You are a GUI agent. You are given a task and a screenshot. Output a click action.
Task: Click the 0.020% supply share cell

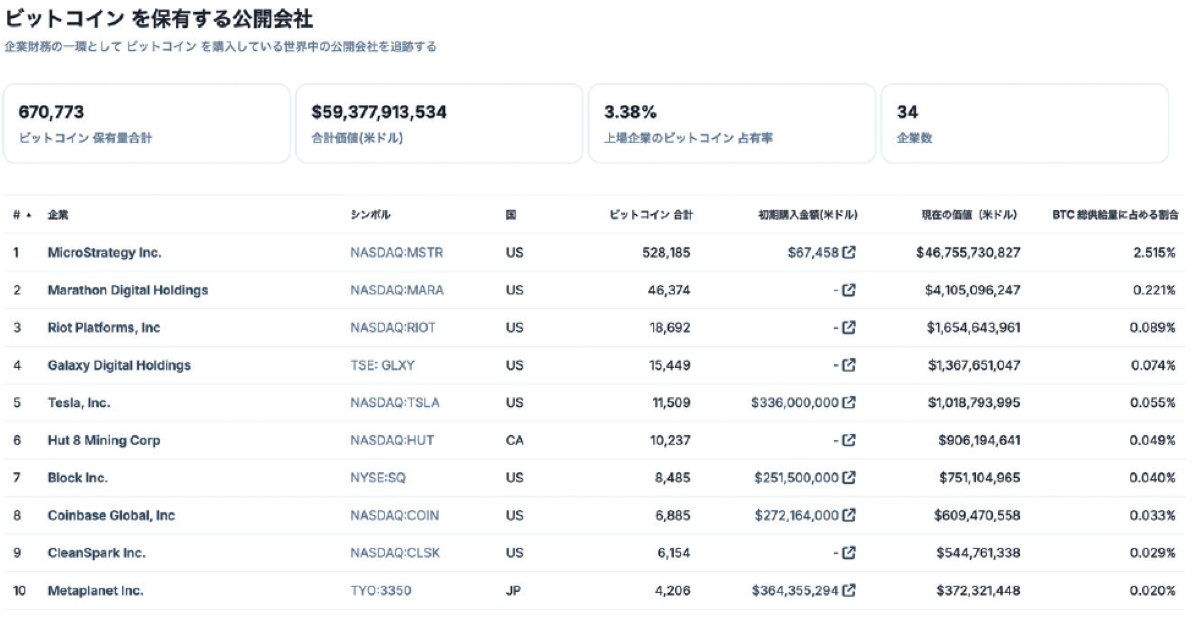1153,590
